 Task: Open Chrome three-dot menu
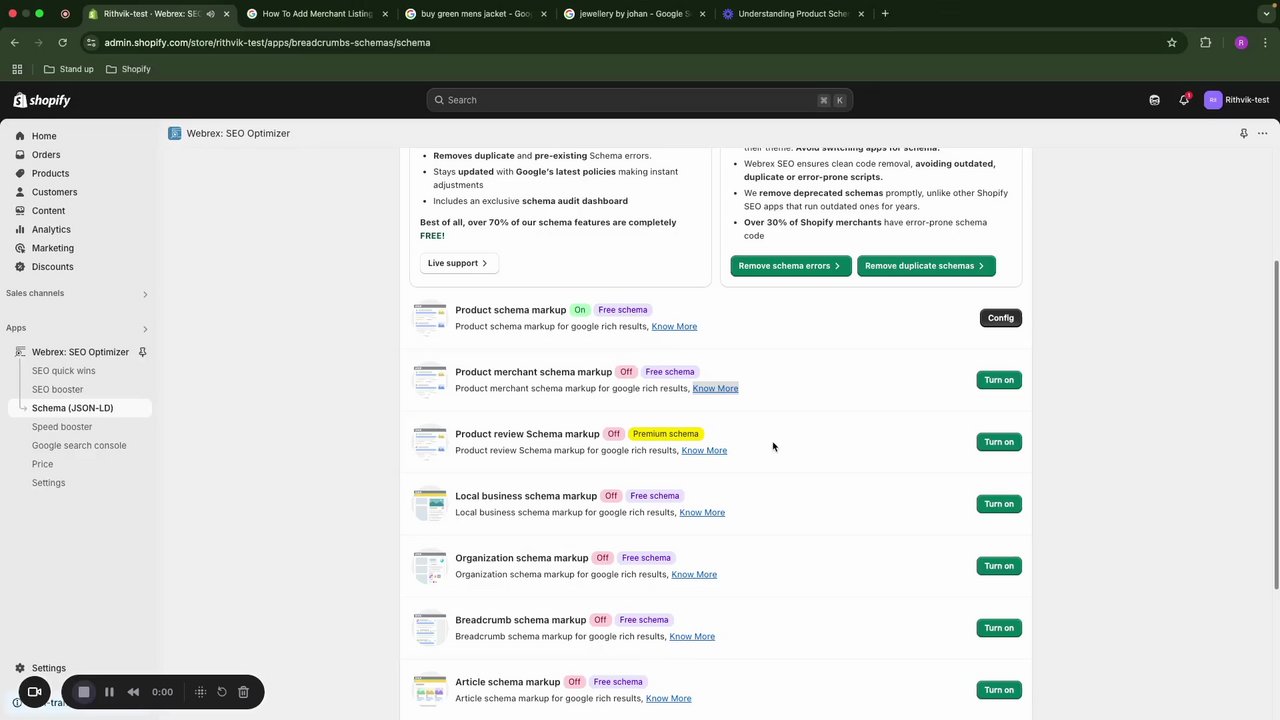tap(1265, 42)
